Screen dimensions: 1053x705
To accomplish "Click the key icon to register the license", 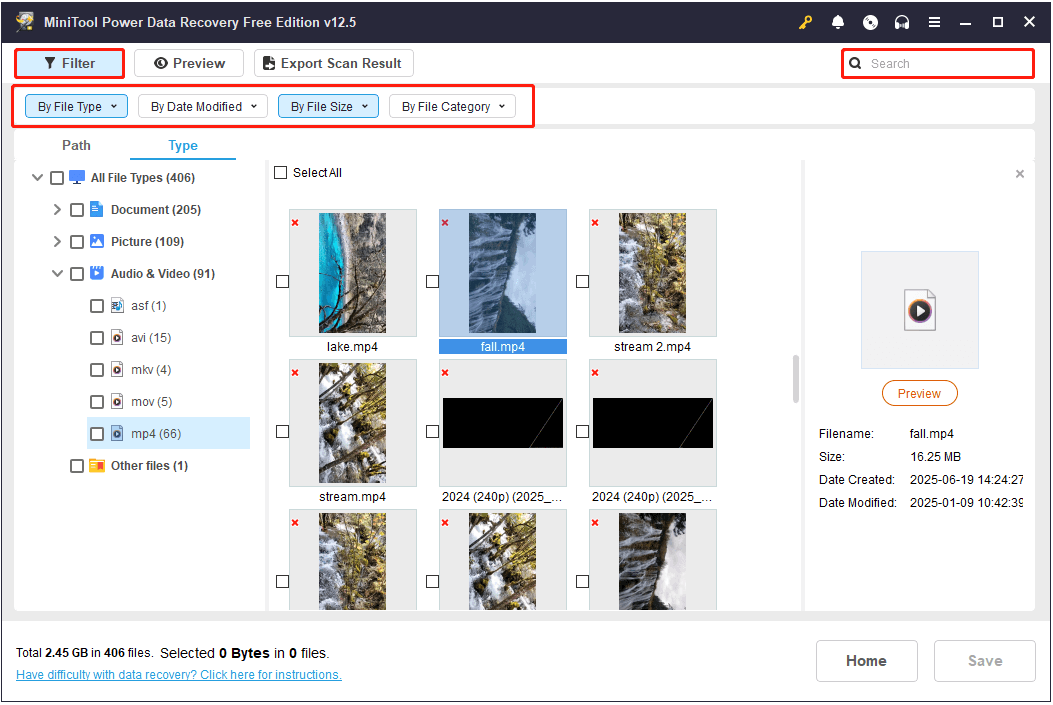I will point(806,22).
